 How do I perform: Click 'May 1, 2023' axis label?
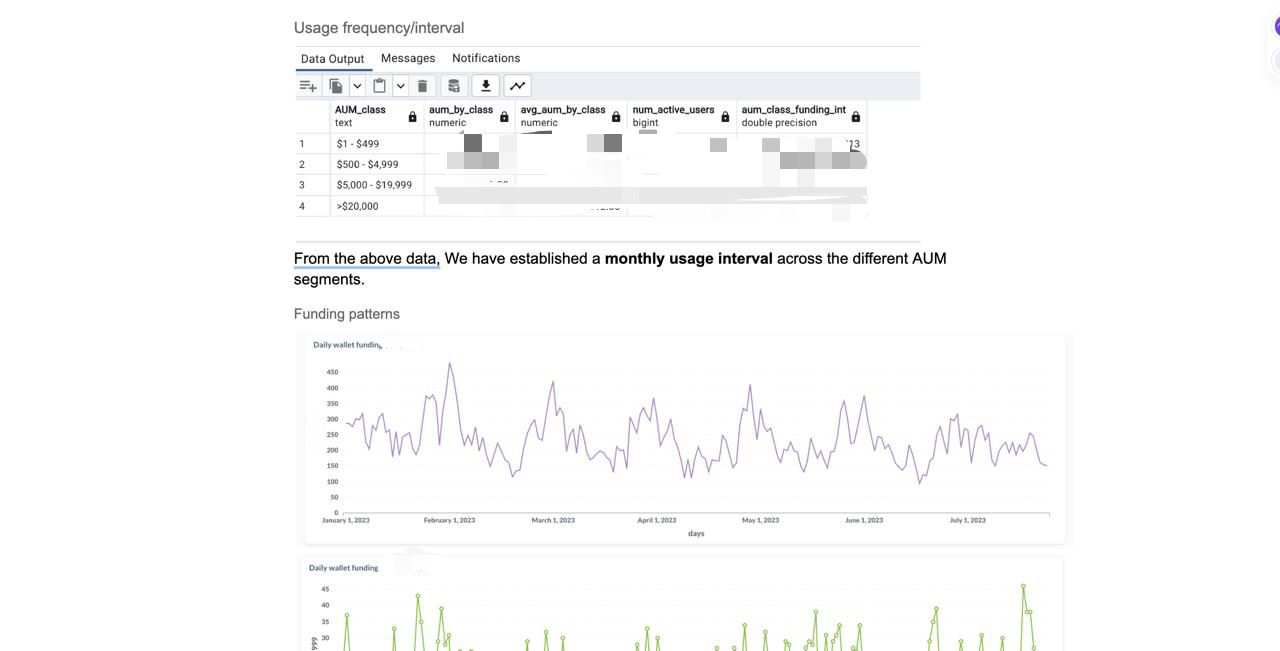tap(760, 520)
